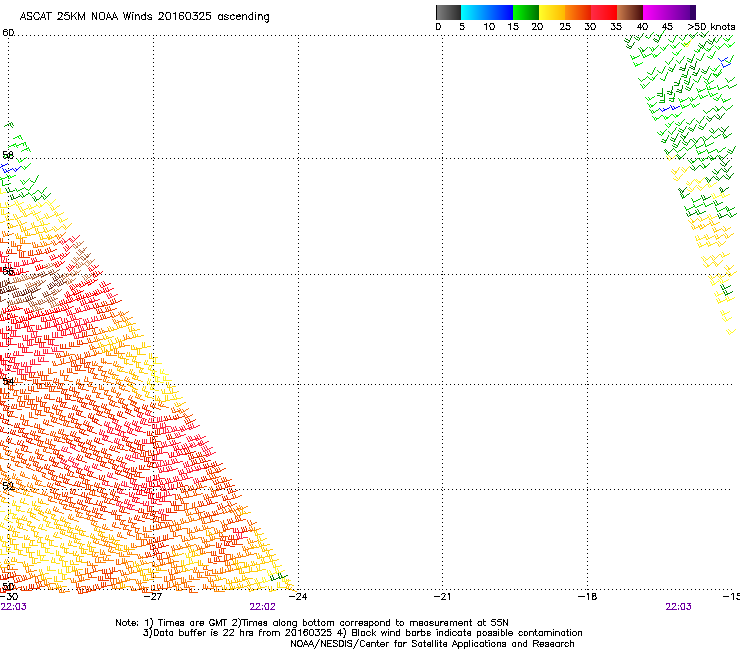
Task: Click the note line 'Times are GMT'
Action: [x=193, y=623]
